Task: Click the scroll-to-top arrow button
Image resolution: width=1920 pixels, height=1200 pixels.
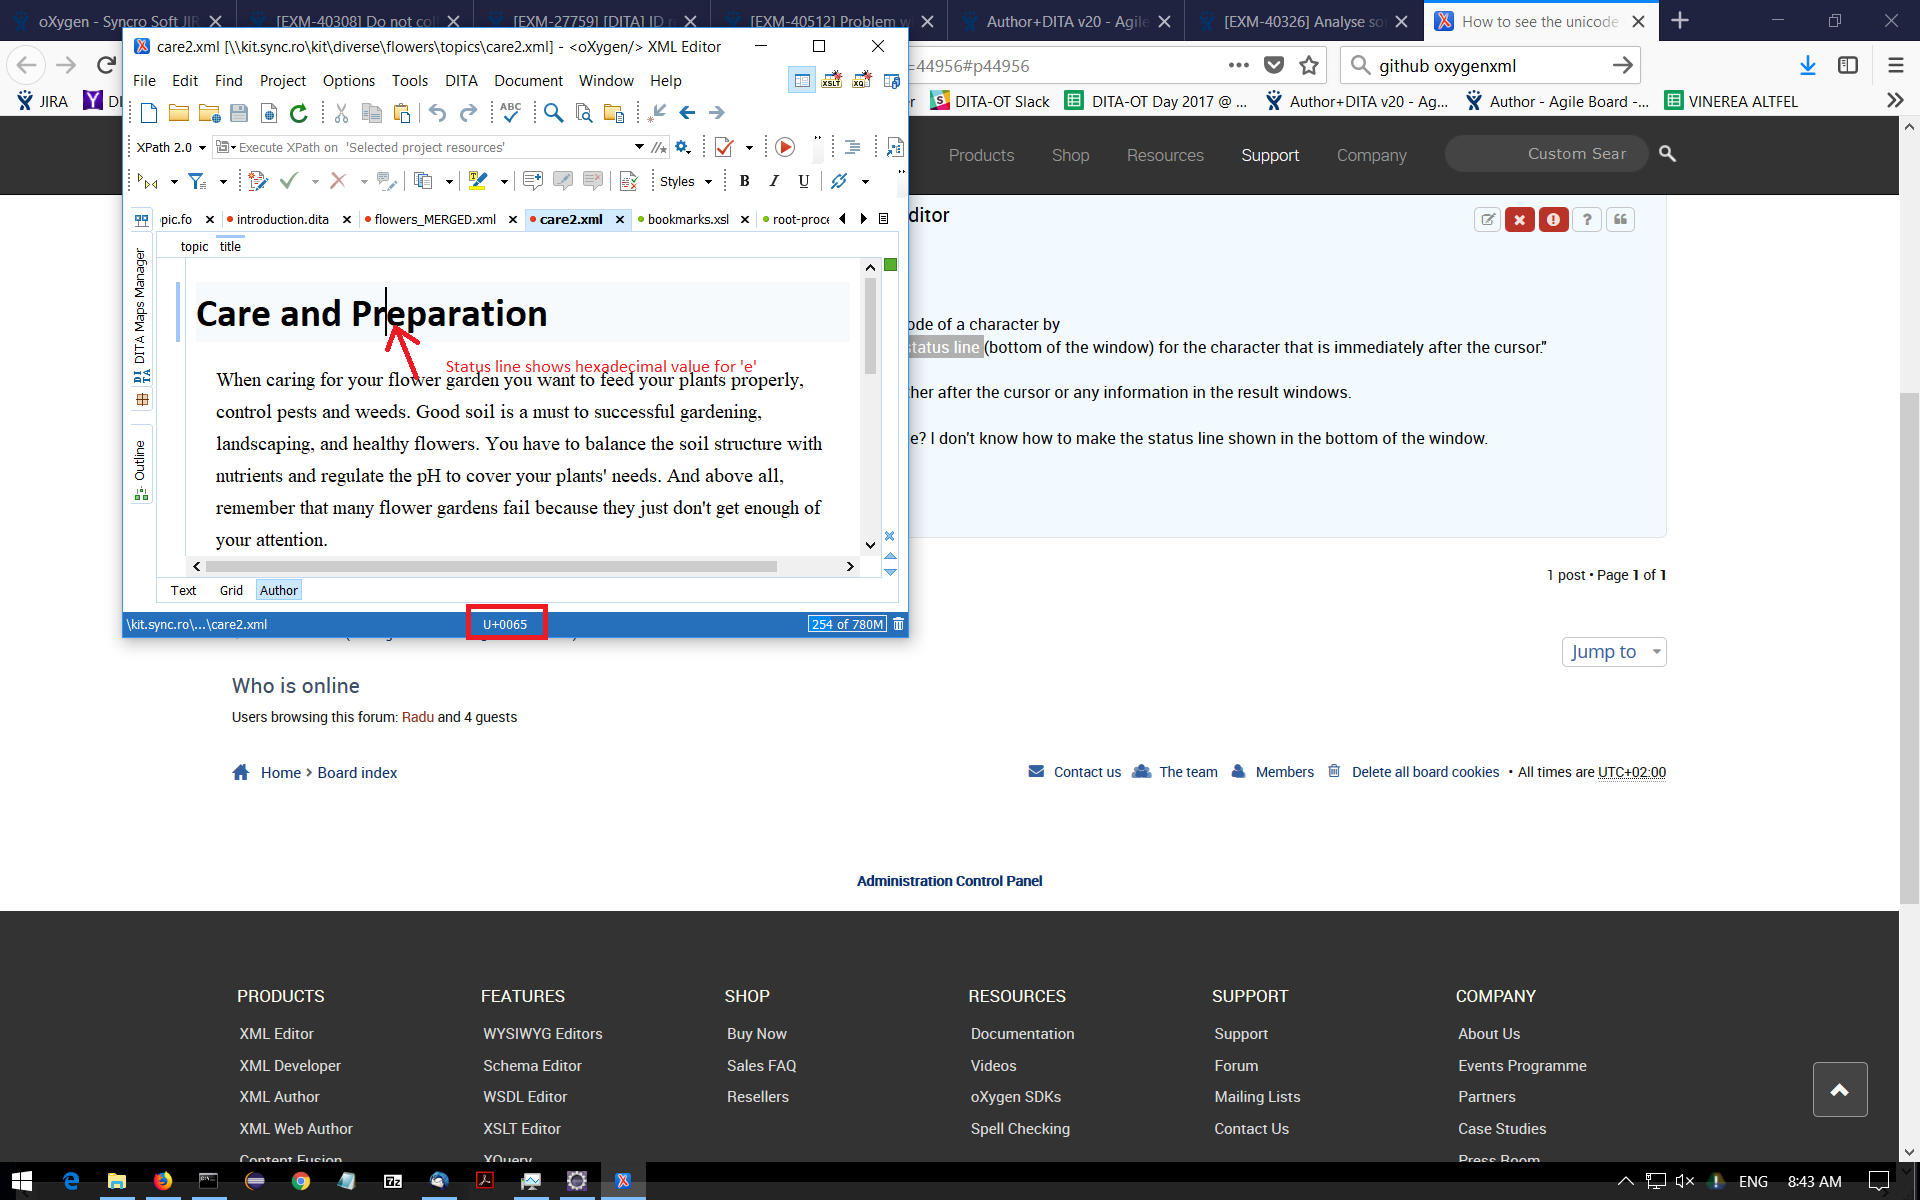Action: tap(1840, 1089)
